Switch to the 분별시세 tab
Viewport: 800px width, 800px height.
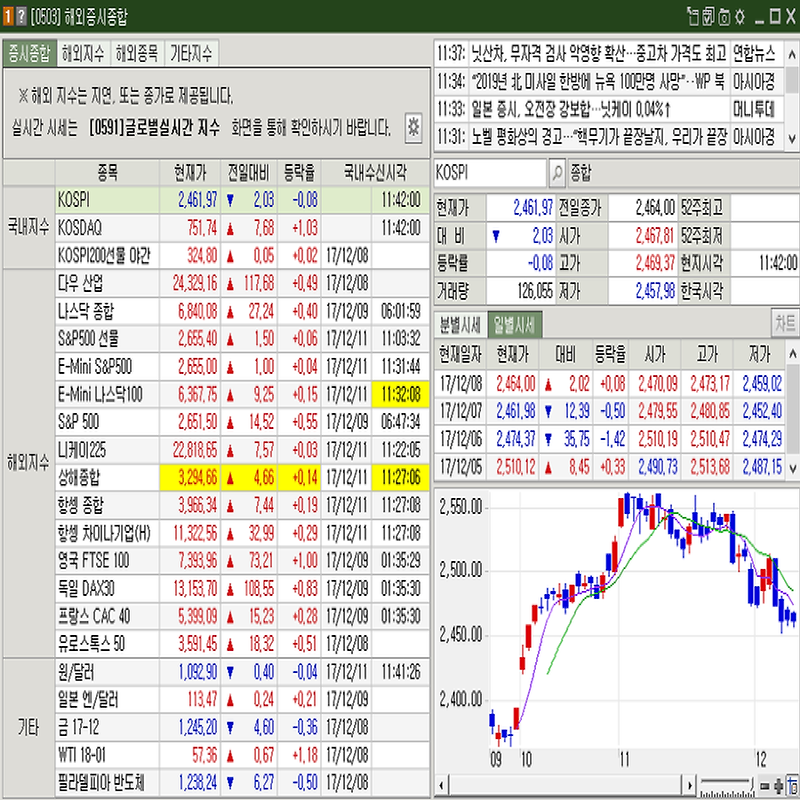[460, 324]
